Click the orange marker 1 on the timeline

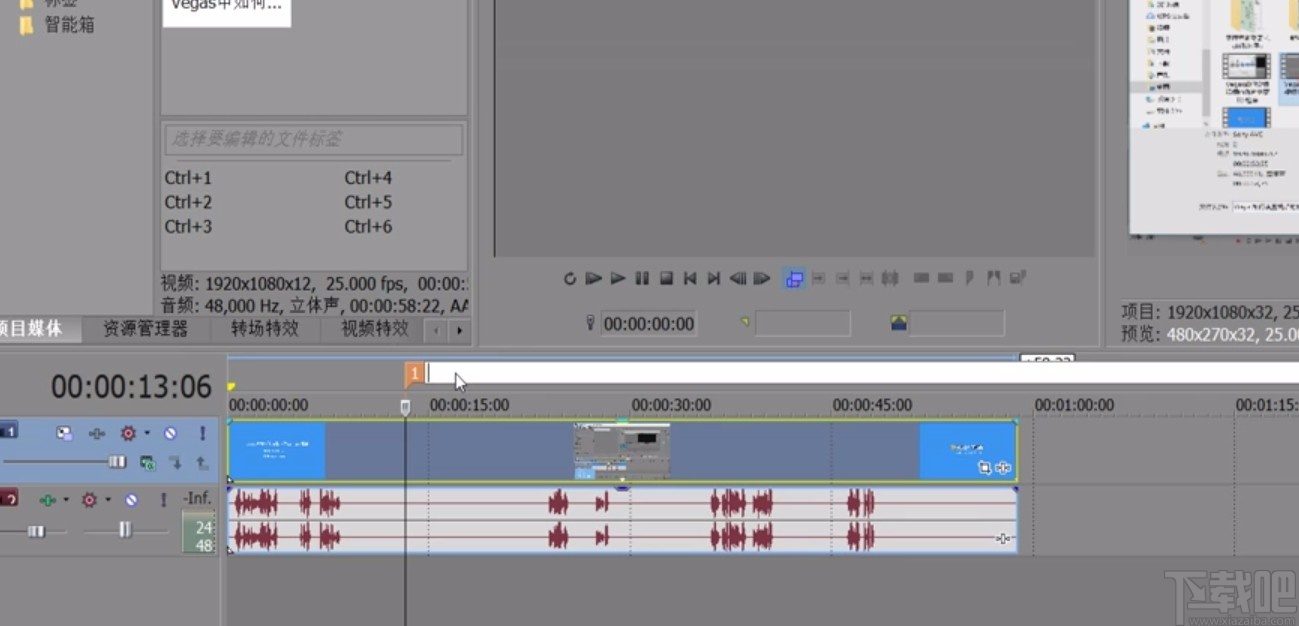(x=414, y=374)
